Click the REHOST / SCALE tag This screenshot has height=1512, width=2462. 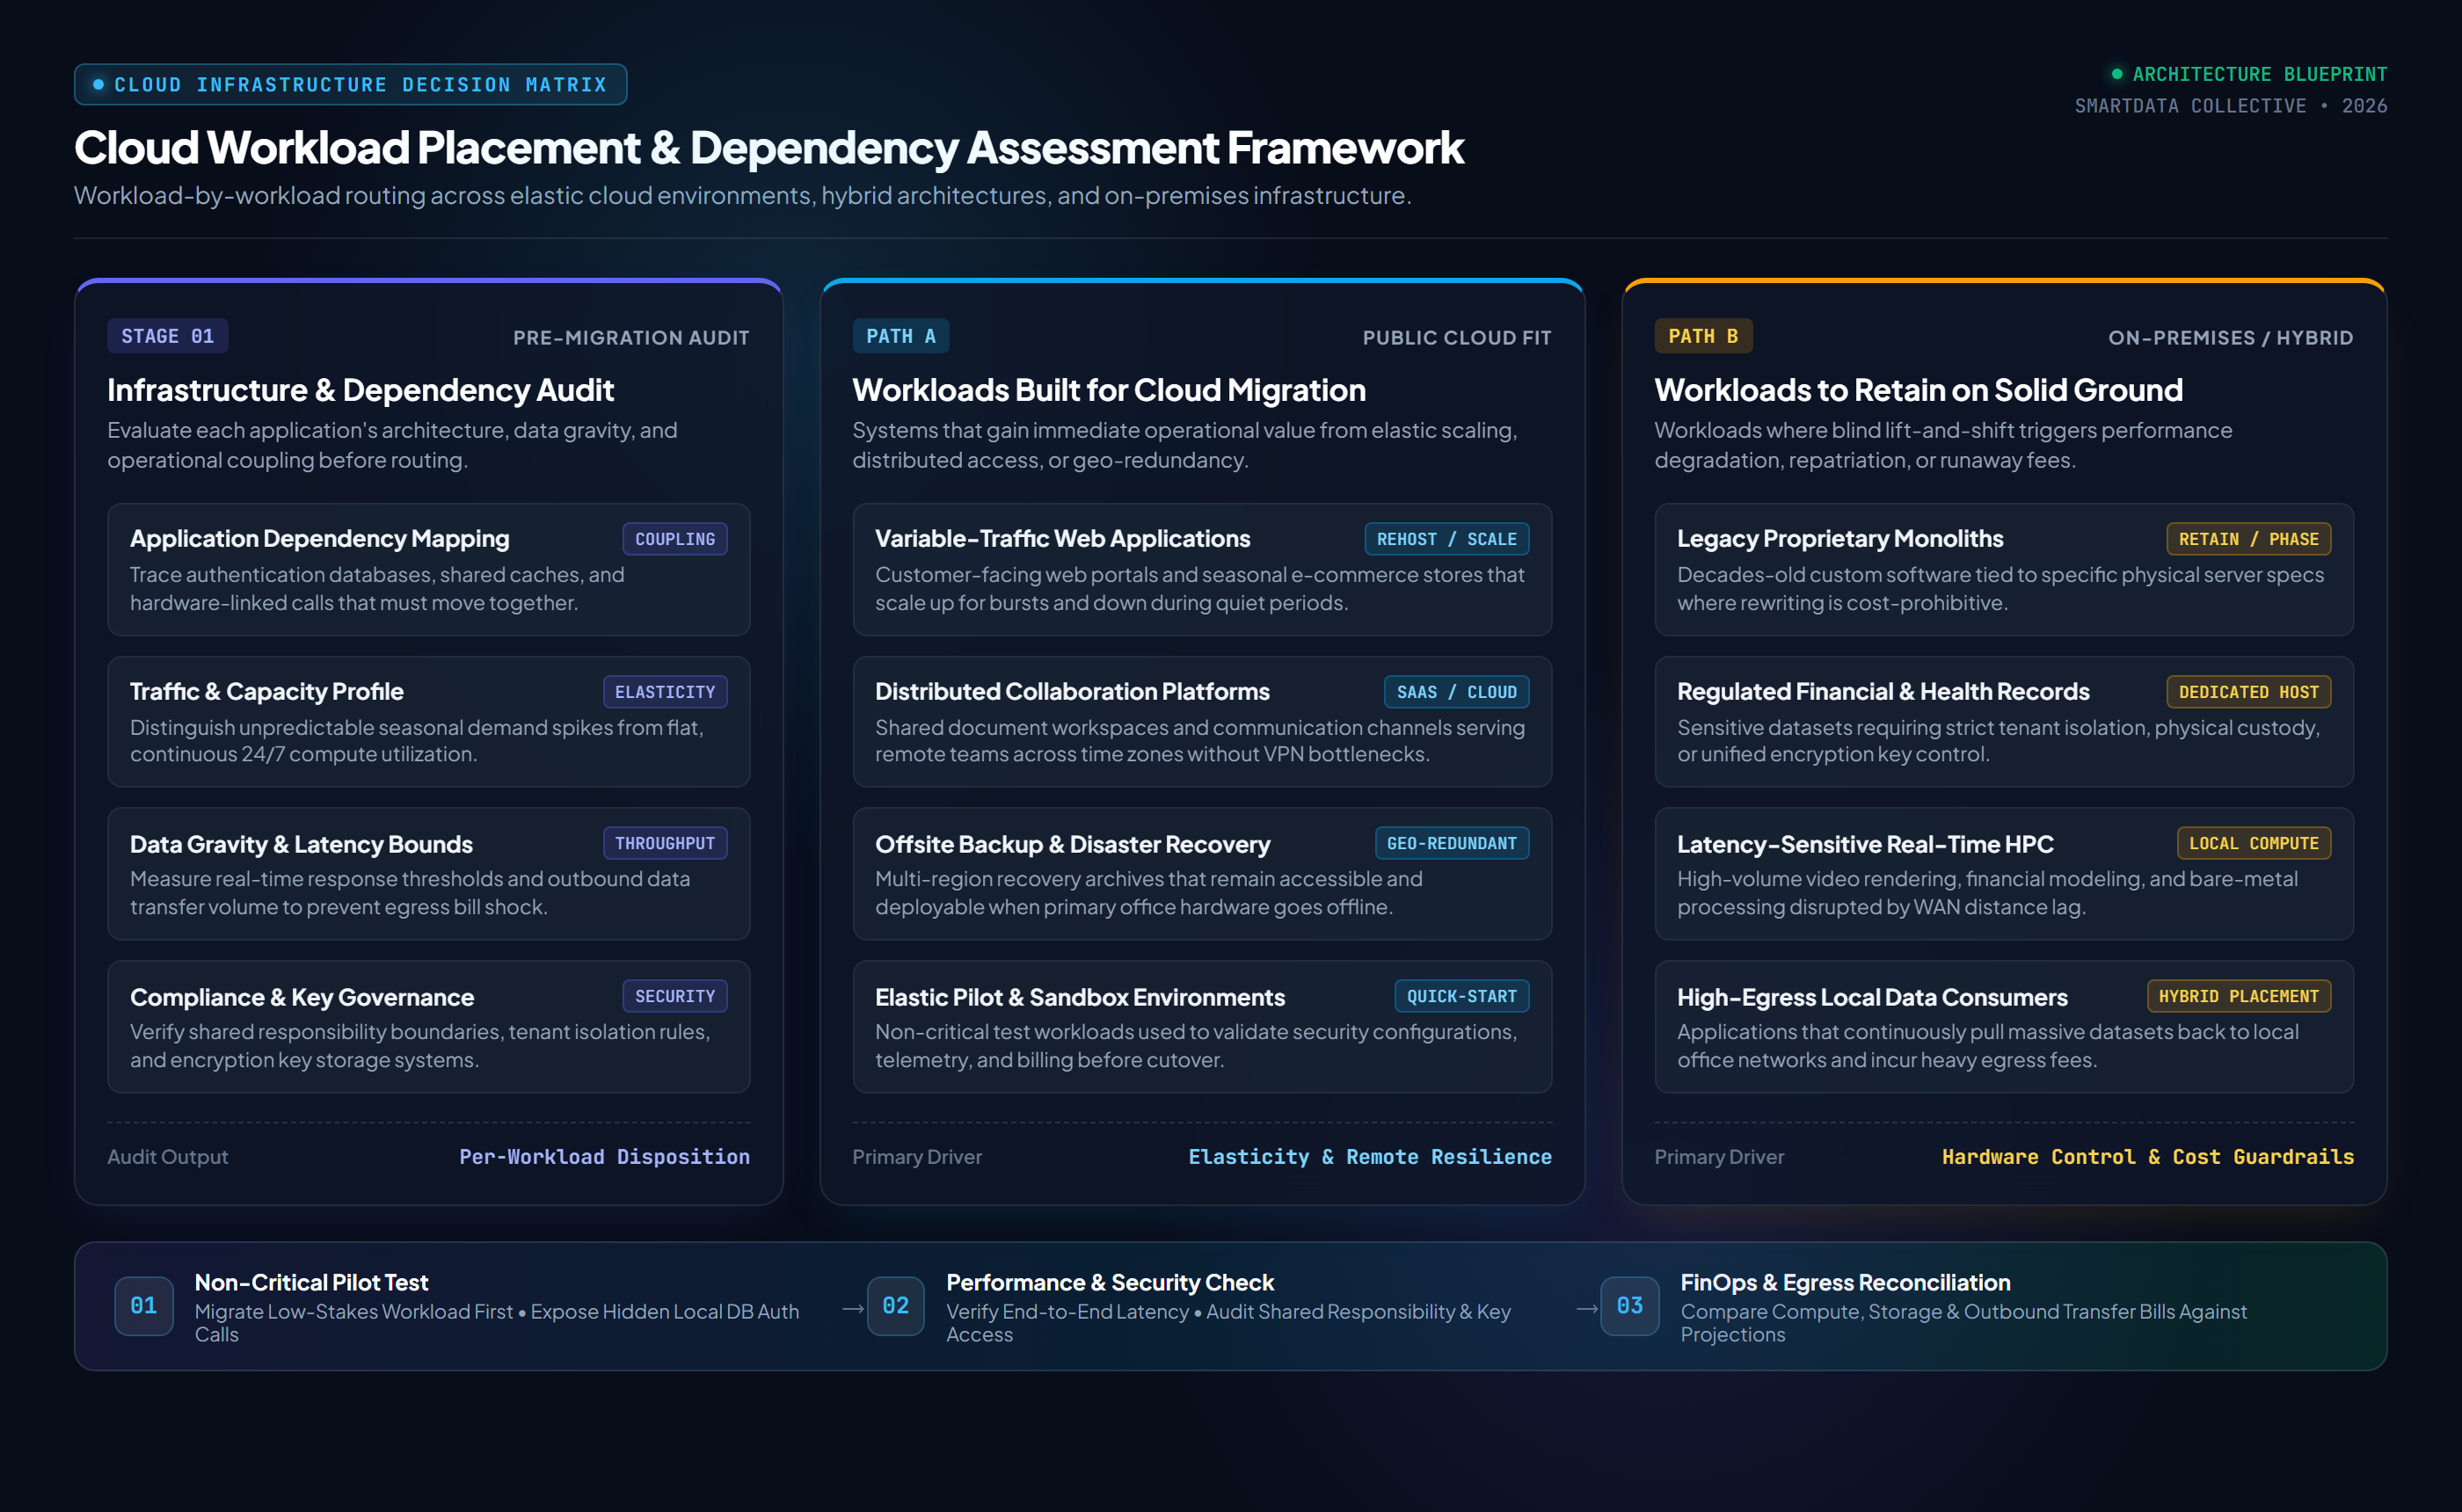point(1446,539)
